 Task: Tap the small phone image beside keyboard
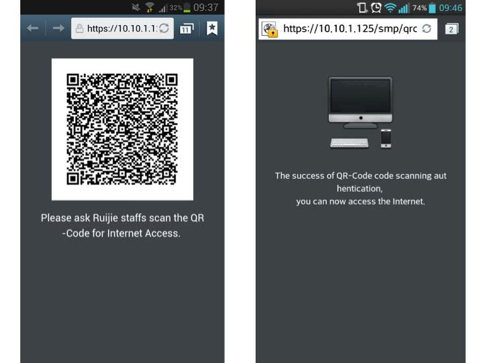click(386, 138)
